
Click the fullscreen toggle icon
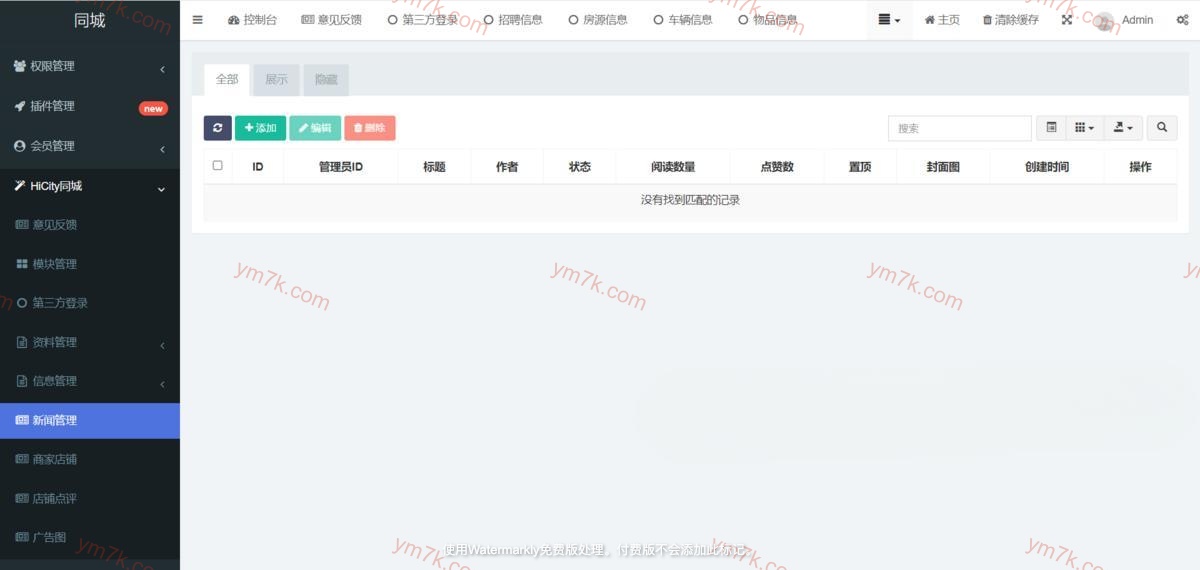(1067, 20)
